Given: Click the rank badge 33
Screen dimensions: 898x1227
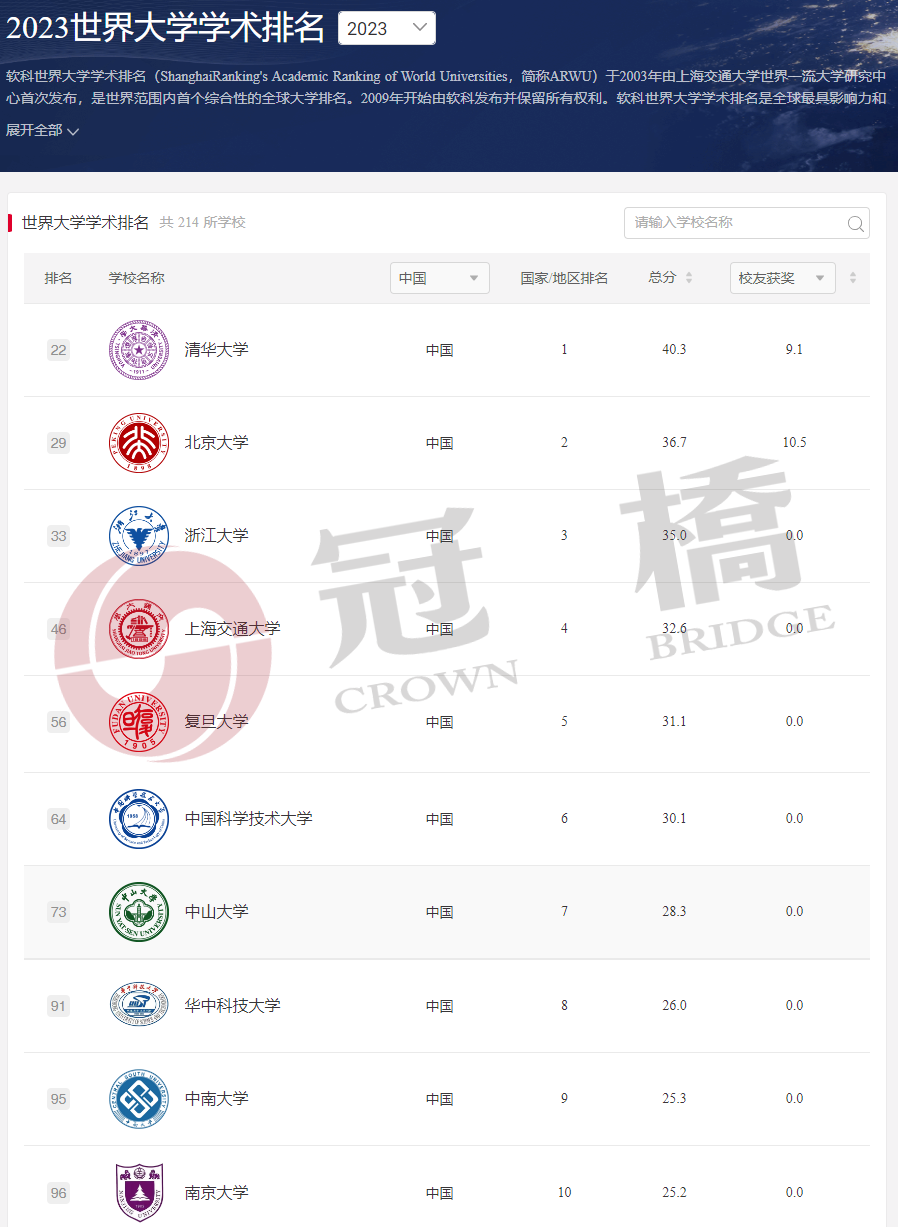Looking at the screenshot, I should [x=59, y=536].
